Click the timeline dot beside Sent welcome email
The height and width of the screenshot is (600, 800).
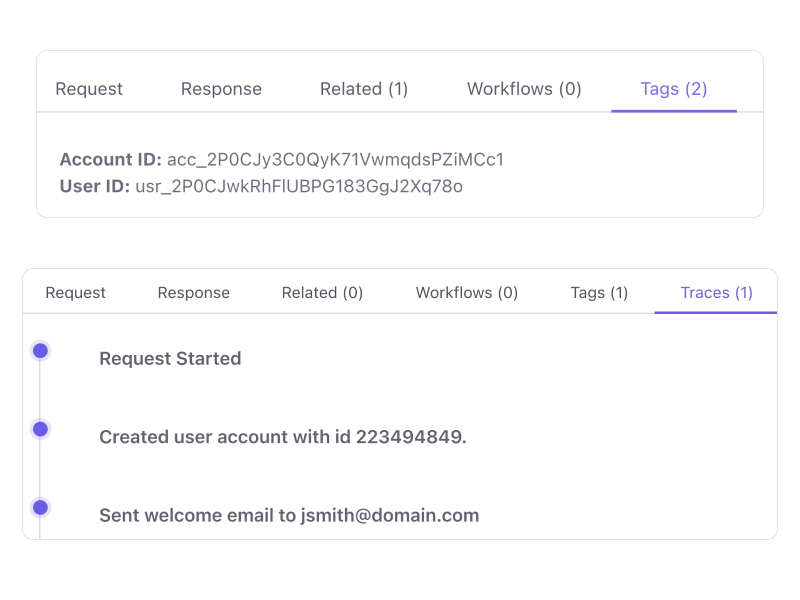pyautogui.click(x=40, y=507)
